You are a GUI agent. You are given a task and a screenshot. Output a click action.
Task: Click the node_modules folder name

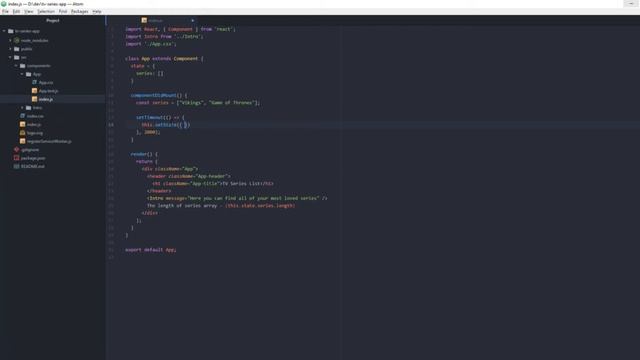(x=34, y=40)
